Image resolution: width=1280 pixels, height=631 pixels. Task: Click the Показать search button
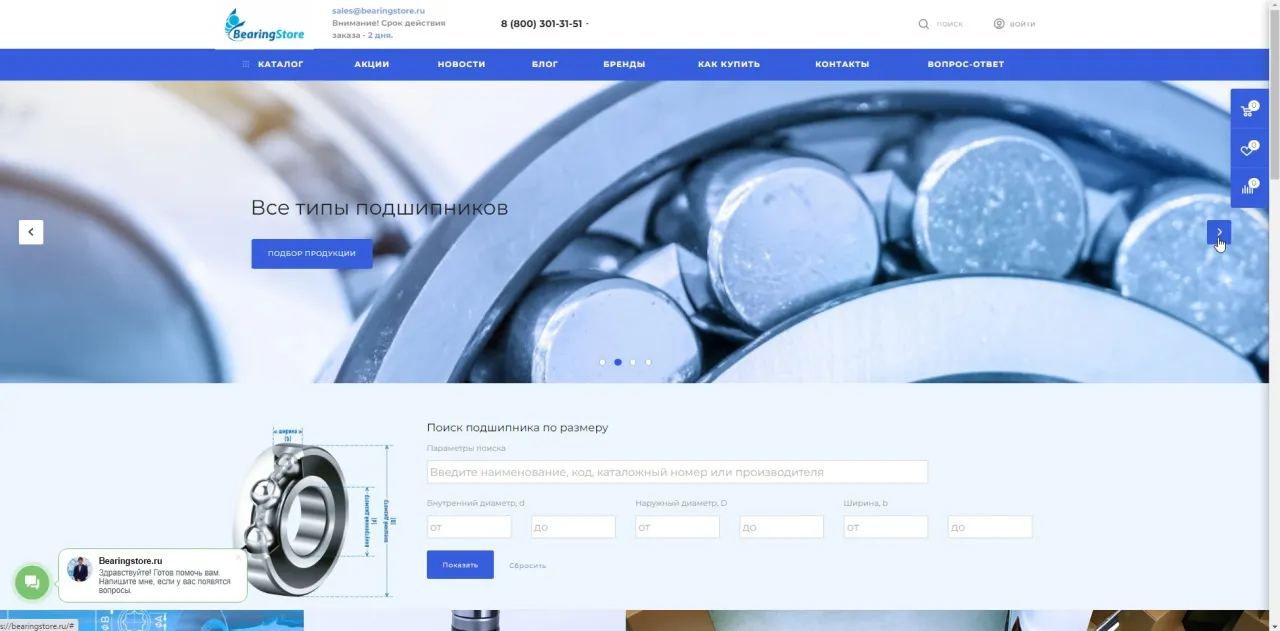(460, 565)
